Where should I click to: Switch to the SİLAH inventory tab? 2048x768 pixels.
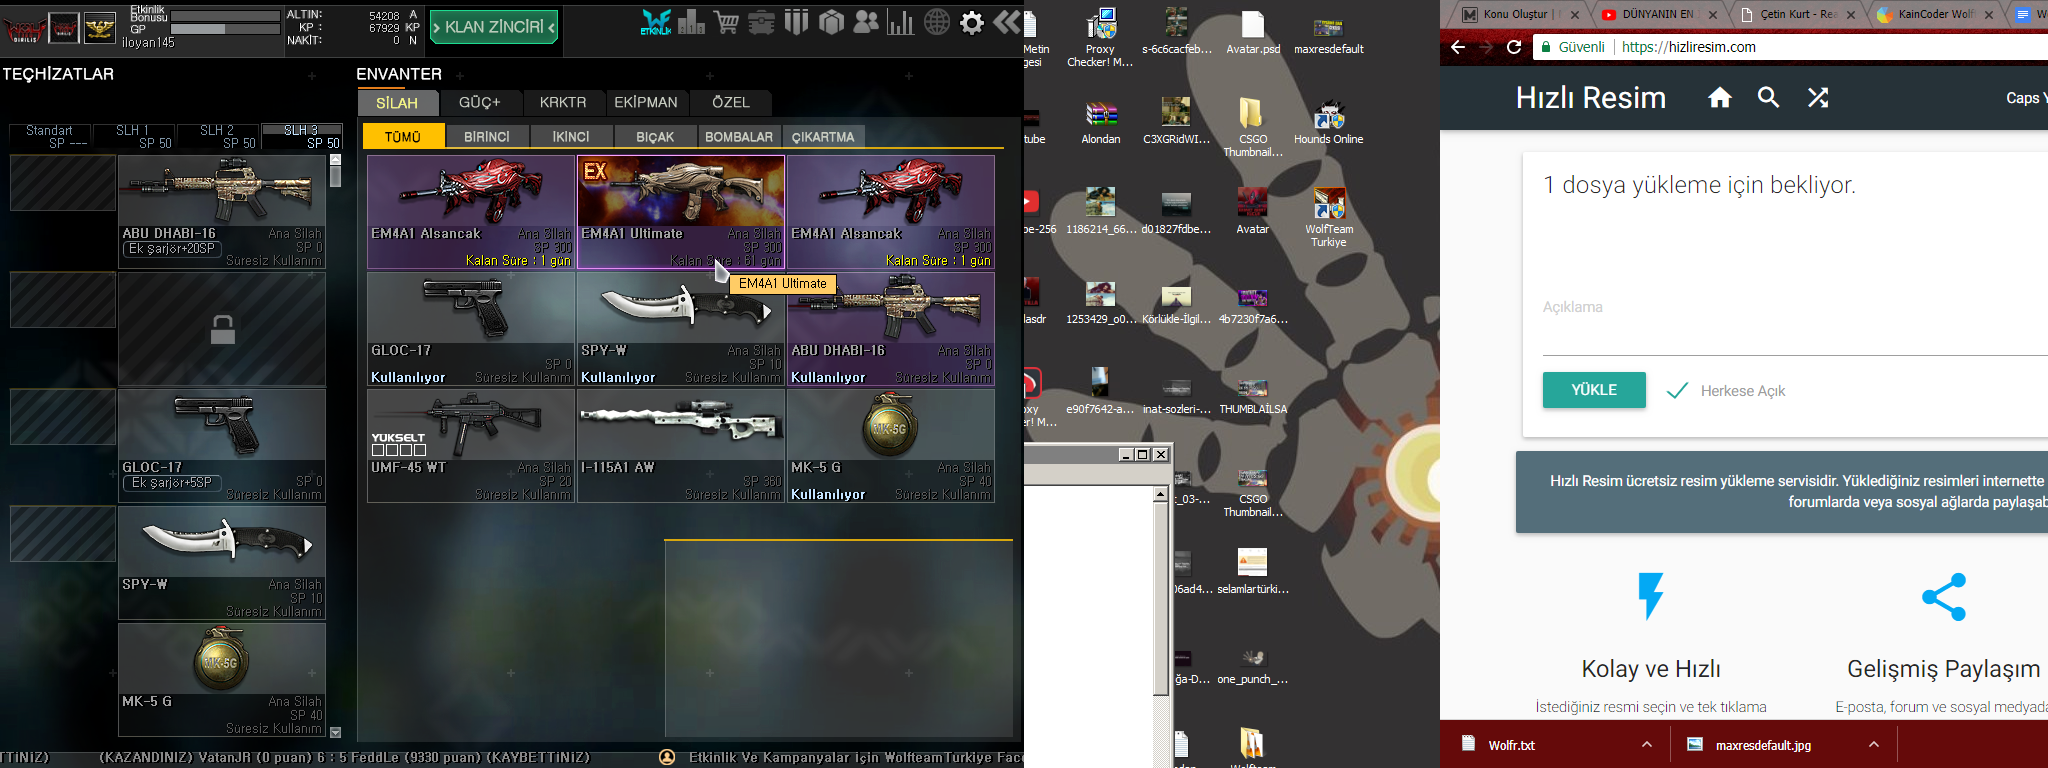coord(398,103)
